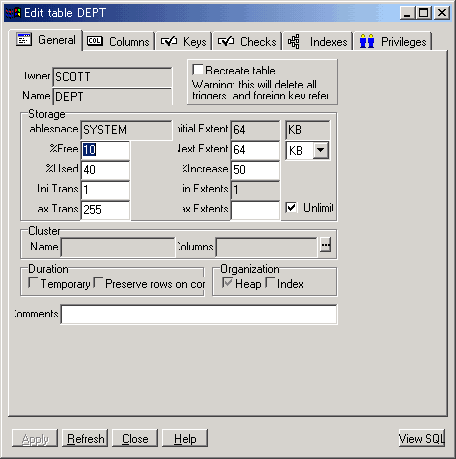This screenshot has height=459, width=456.
Task: Click the tree icon on Indexes tab
Action: click(x=294, y=42)
